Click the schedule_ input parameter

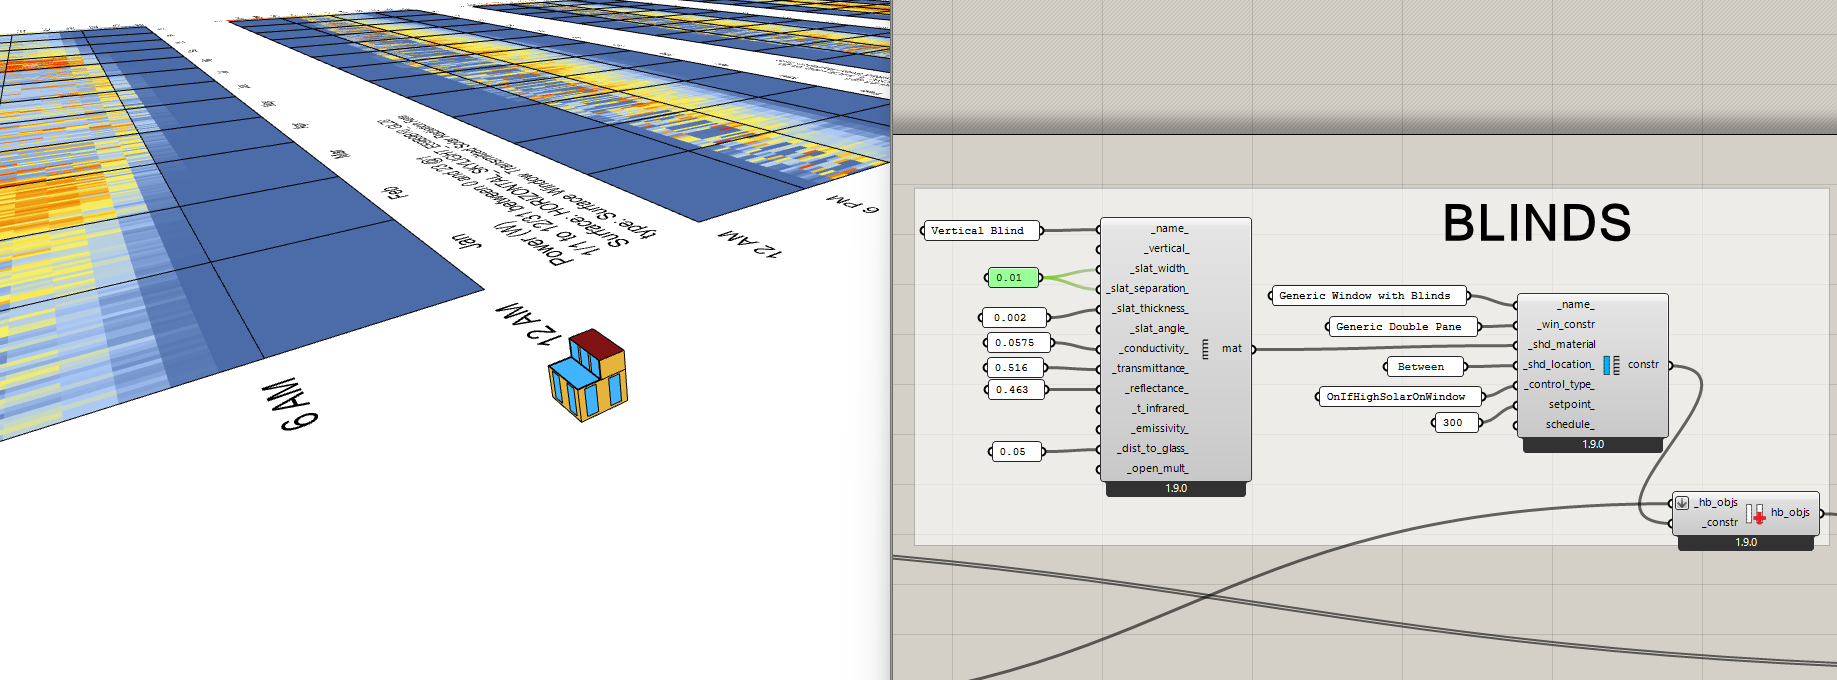coord(1569,425)
